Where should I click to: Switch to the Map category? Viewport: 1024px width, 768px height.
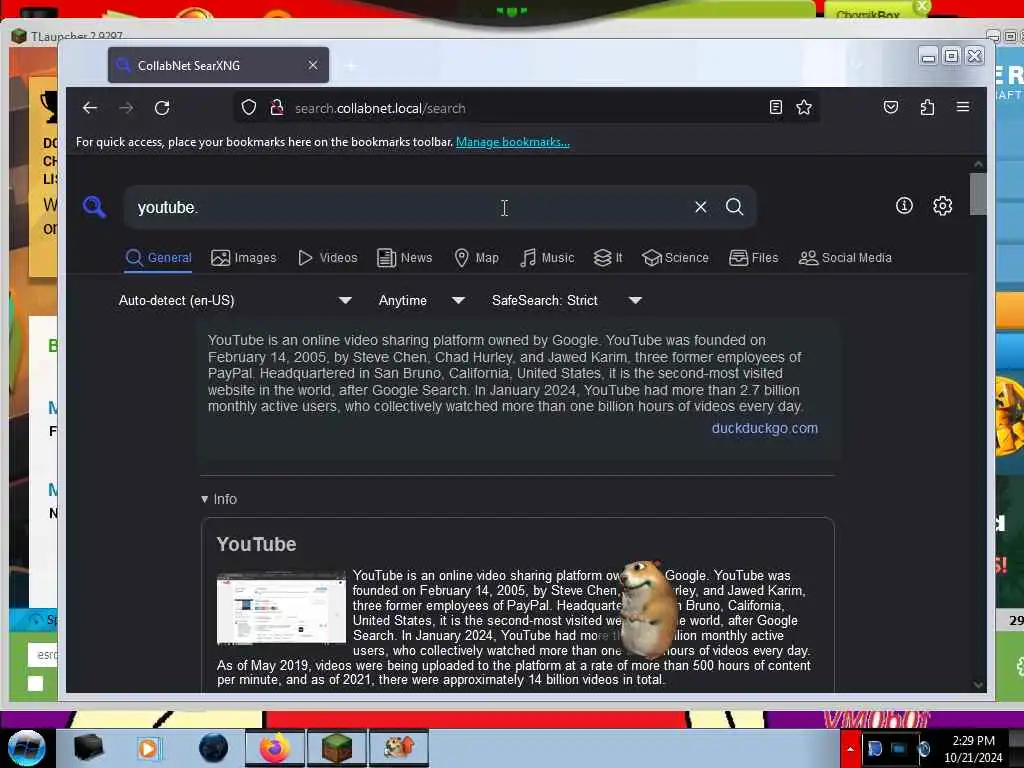tap(476, 257)
